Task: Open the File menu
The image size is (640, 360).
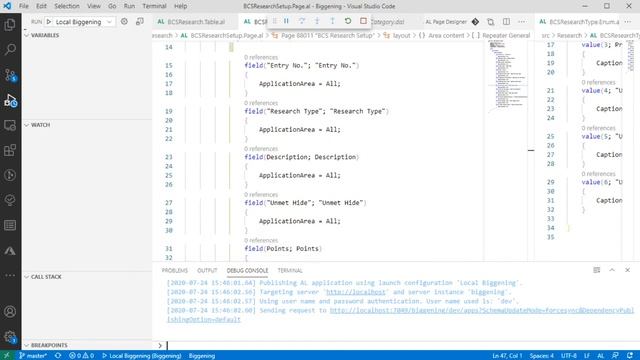Action: point(24,6)
